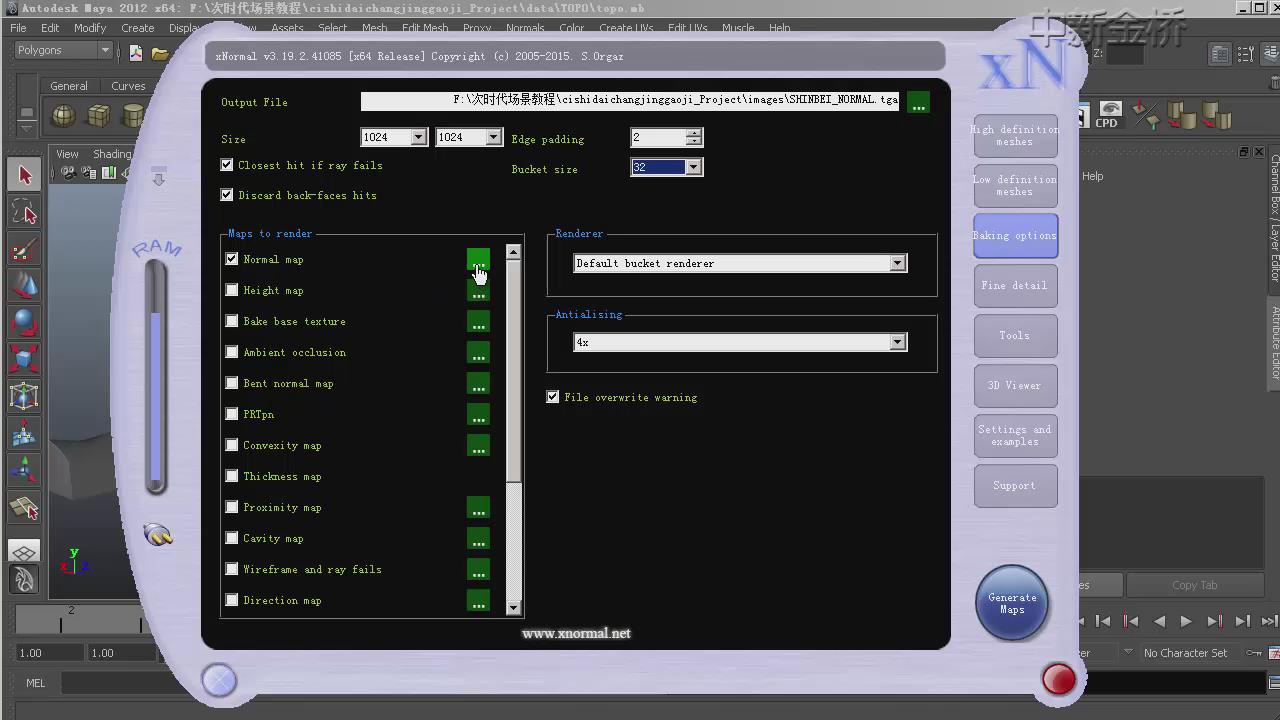Open Fine detail section
The image size is (1280, 720).
[x=1015, y=286]
